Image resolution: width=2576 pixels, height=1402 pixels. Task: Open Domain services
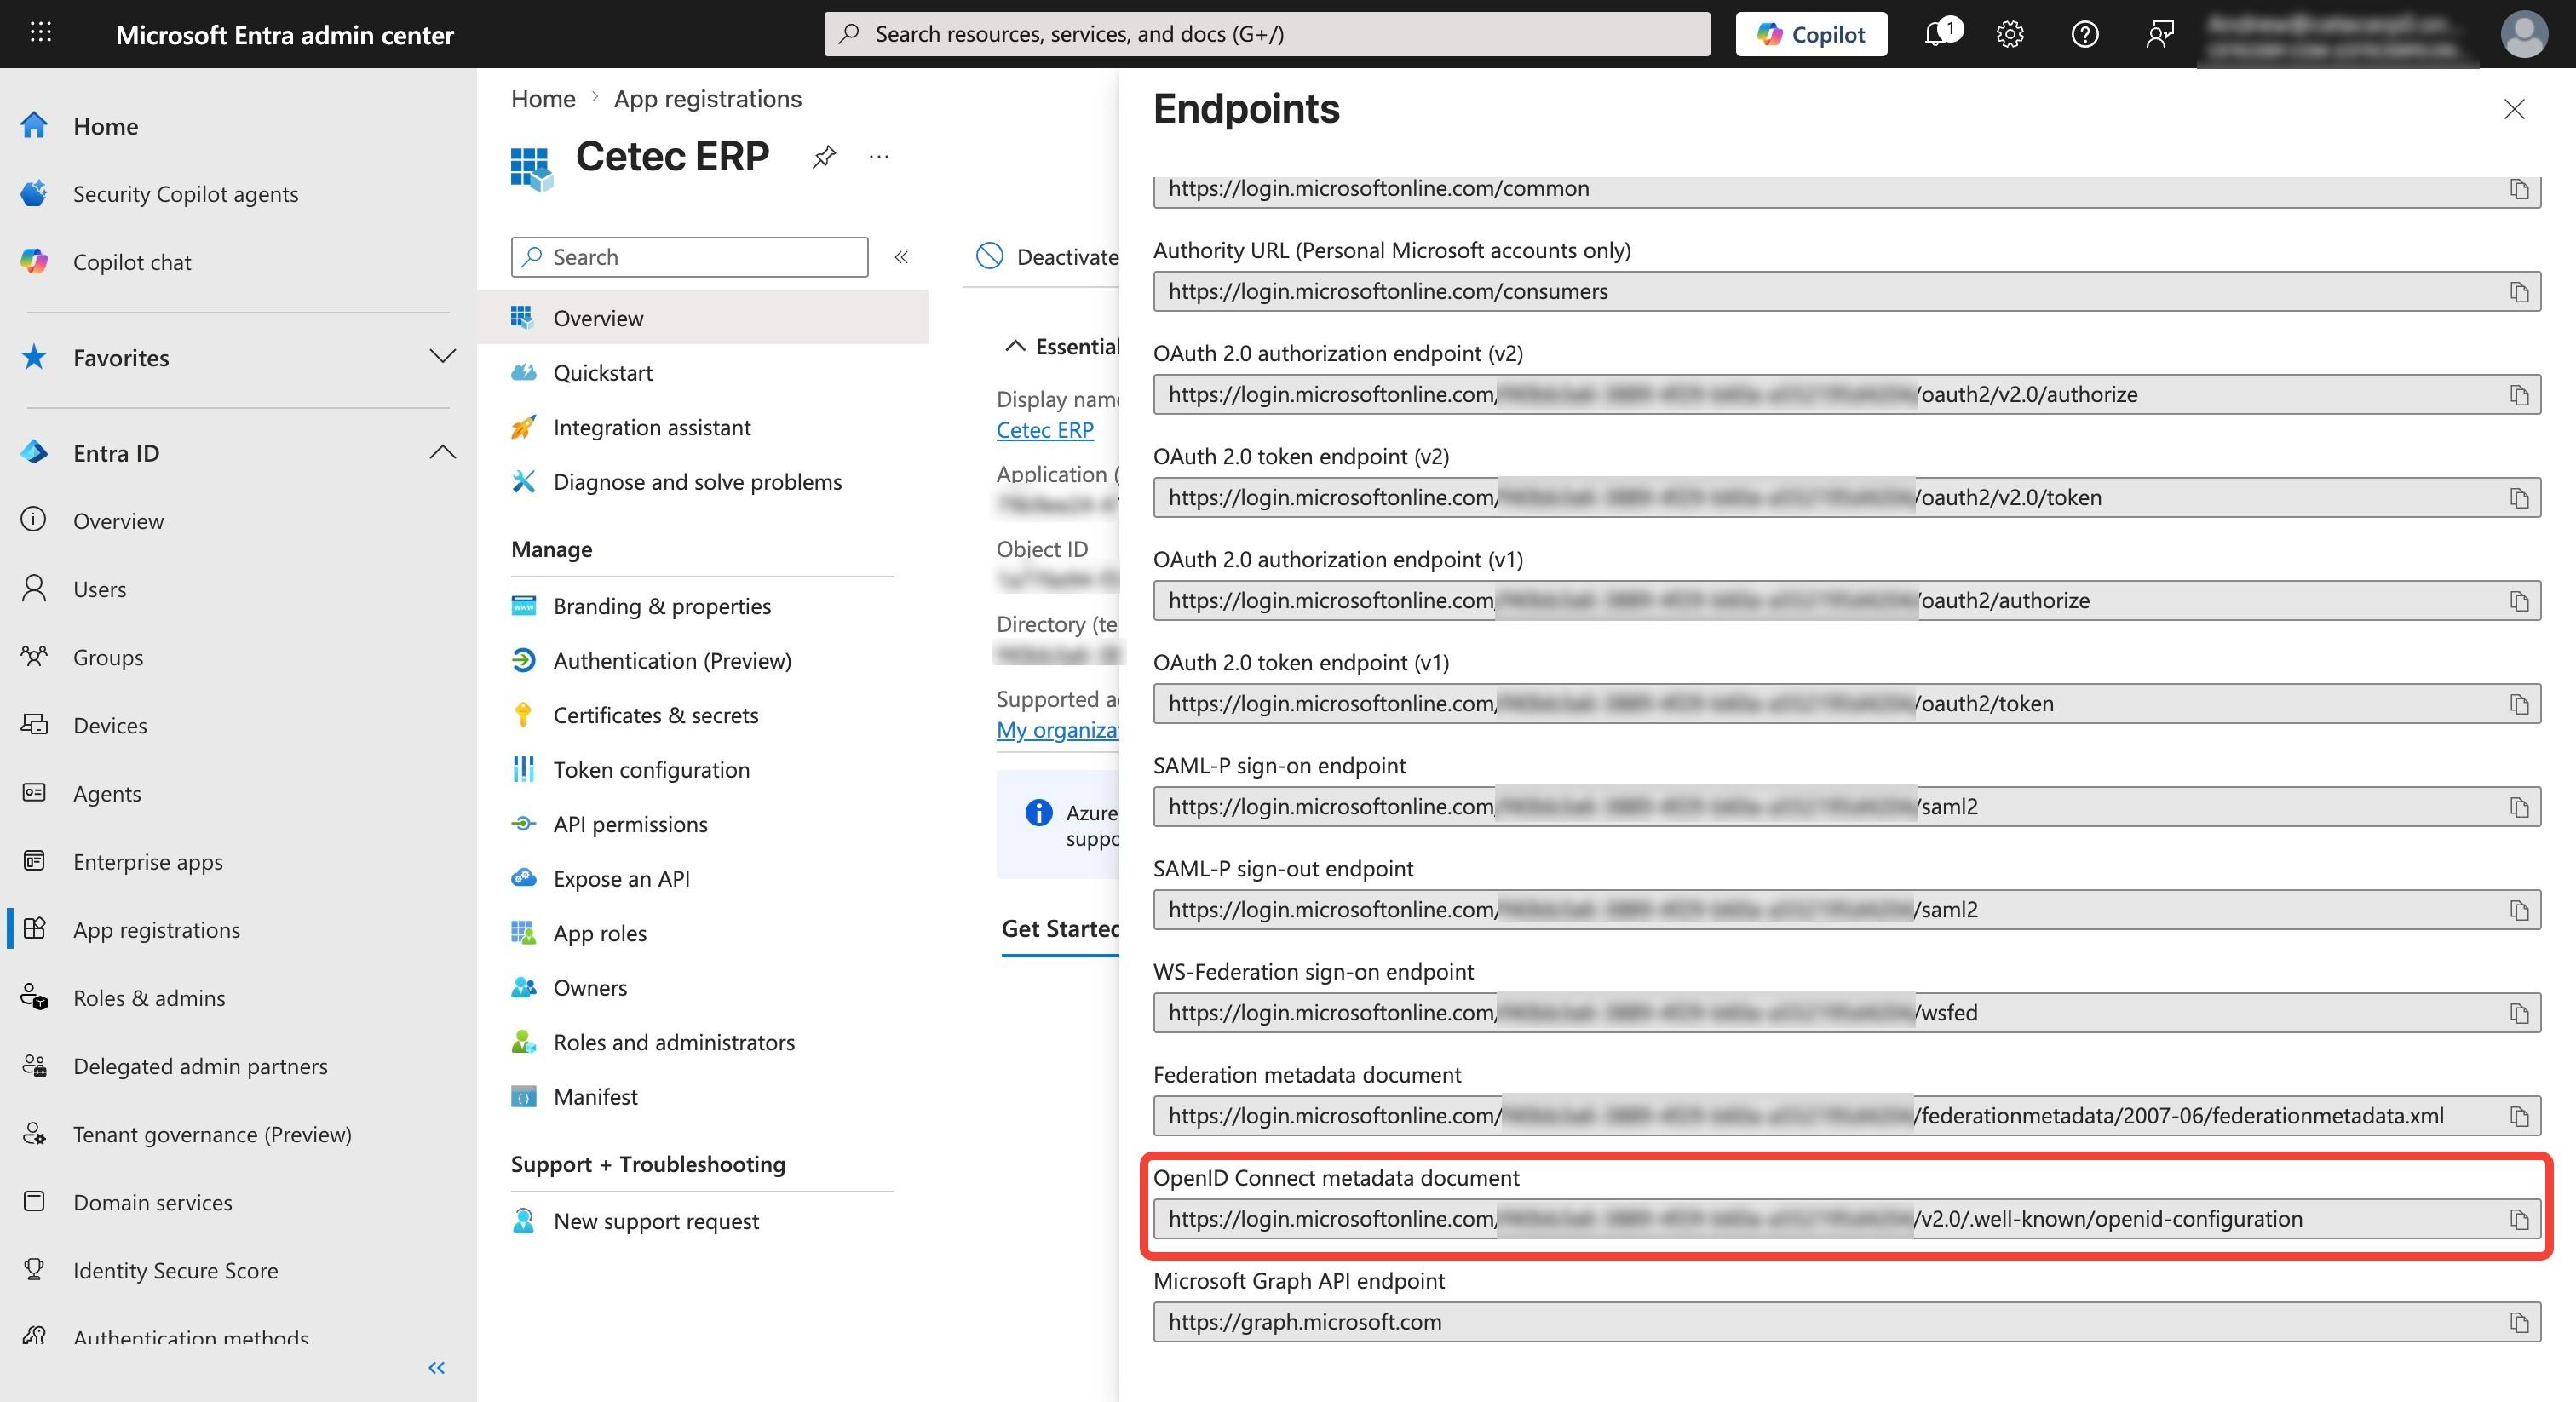(152, 1202)
